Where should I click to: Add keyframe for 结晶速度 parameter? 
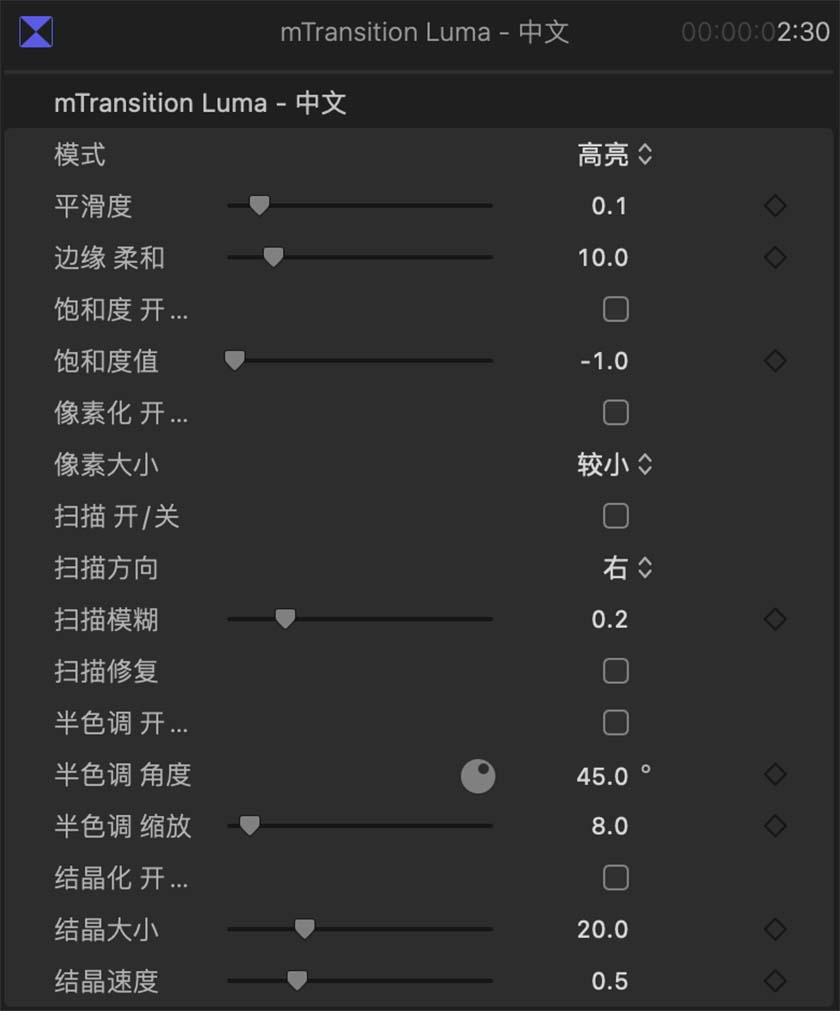775,981
